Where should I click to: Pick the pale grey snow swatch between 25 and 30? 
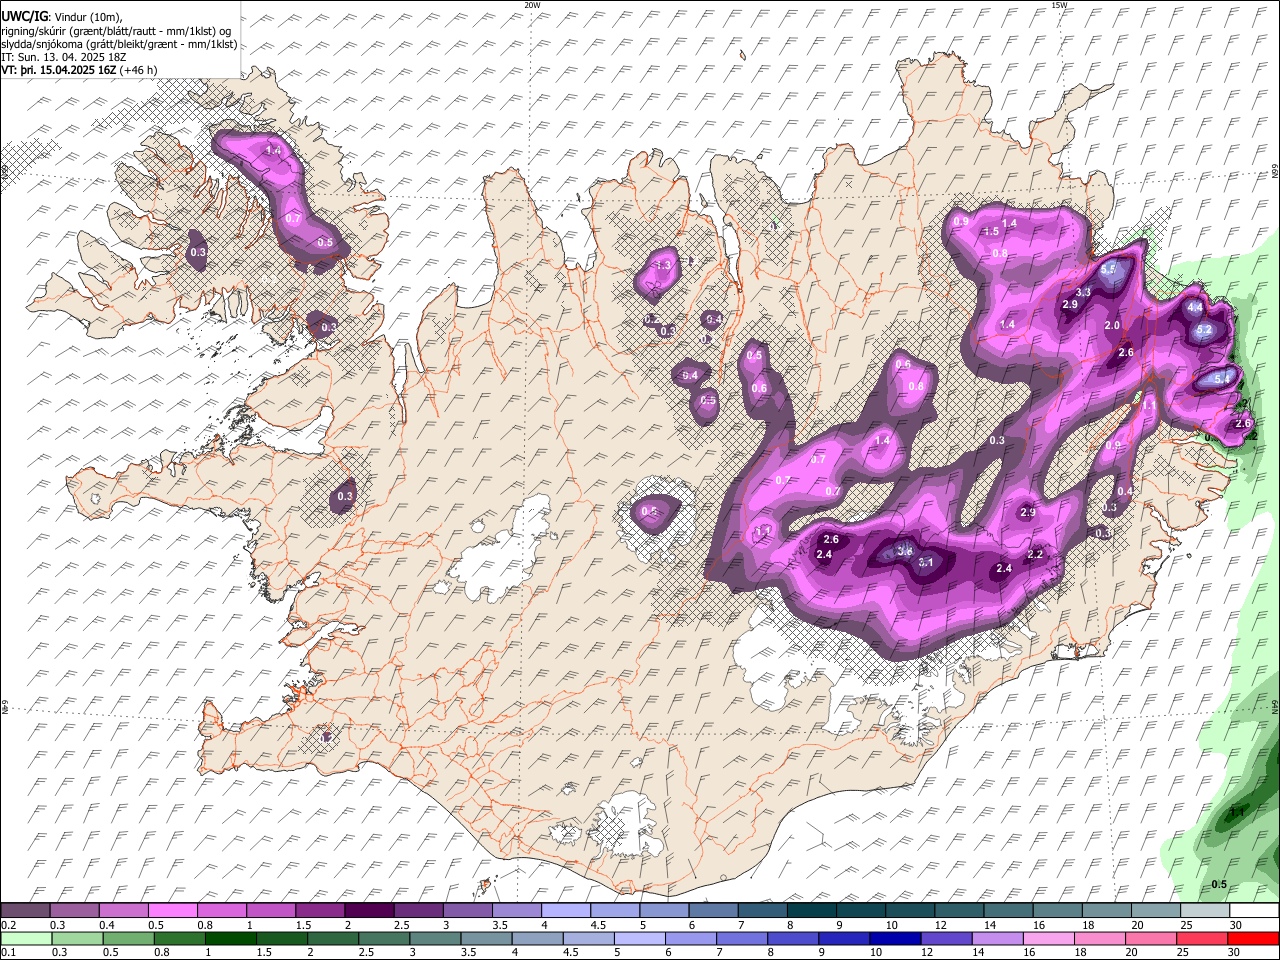[1204, 910]
